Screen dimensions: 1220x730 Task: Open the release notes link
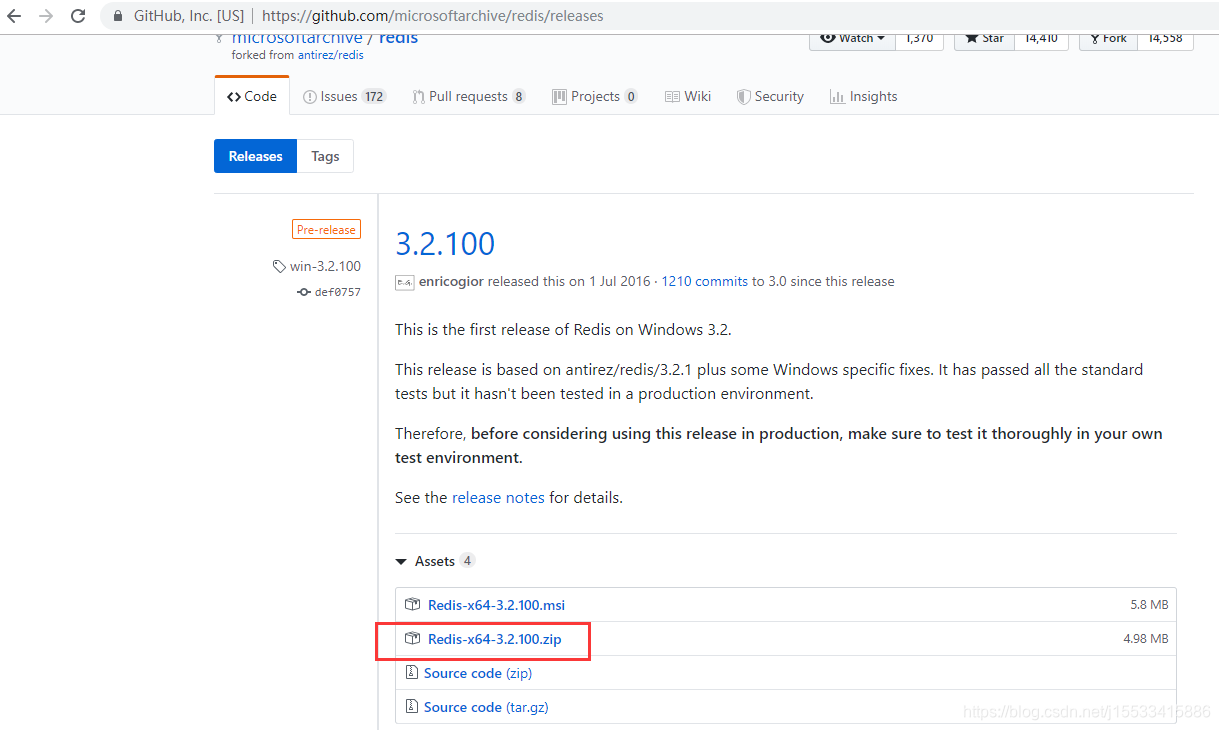pyautogui.click(x=498, y=497)
